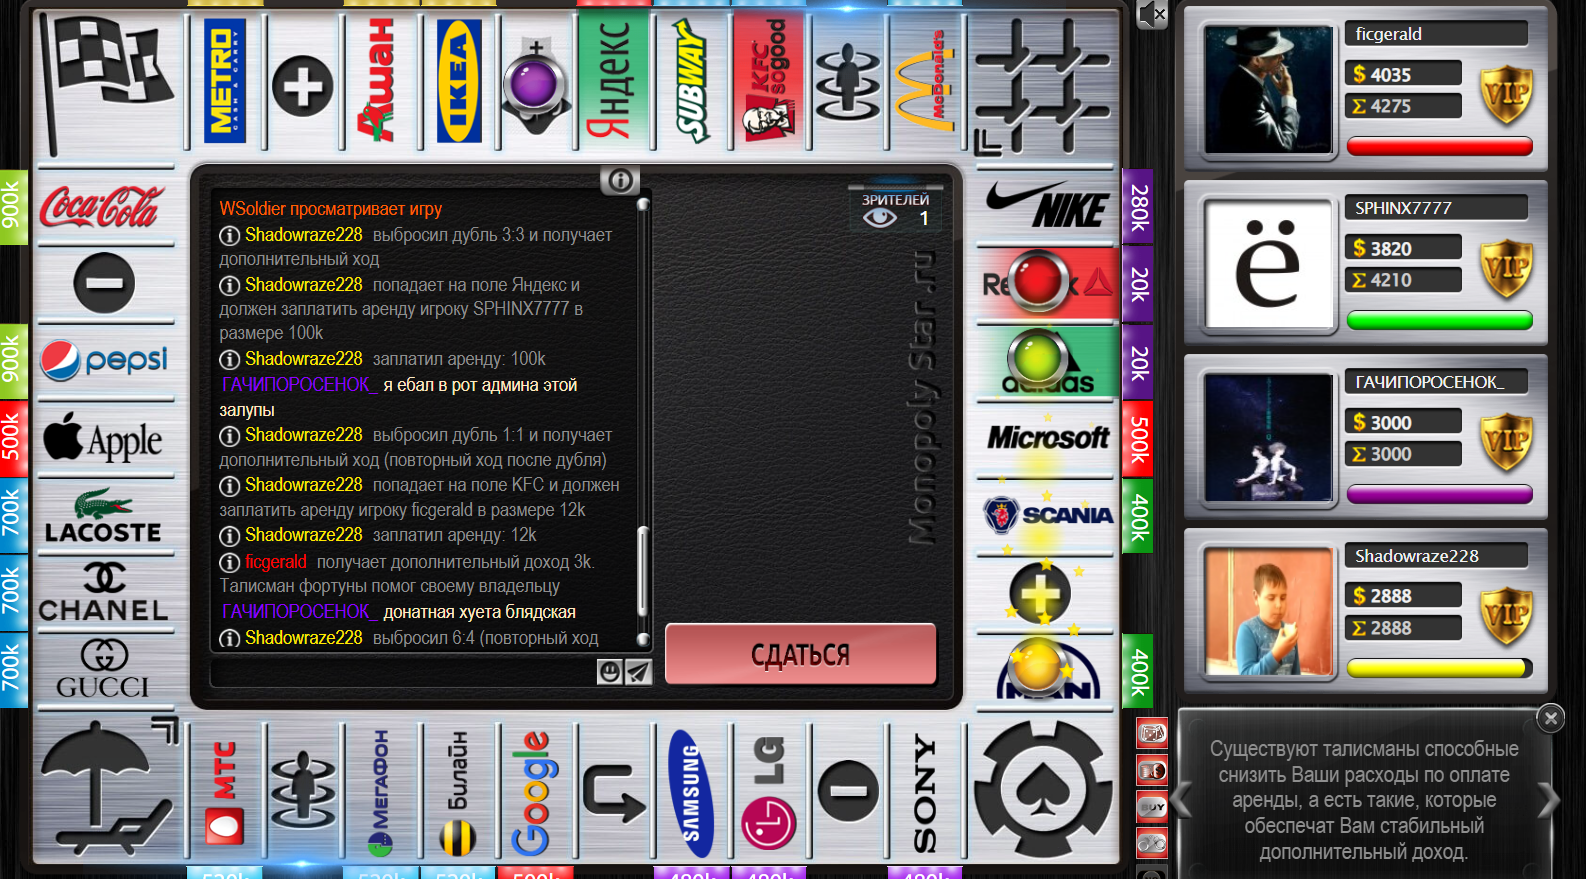Click the Apple board cell
The height and width of the screenshot is (879, 1586).
coord(105,439)
